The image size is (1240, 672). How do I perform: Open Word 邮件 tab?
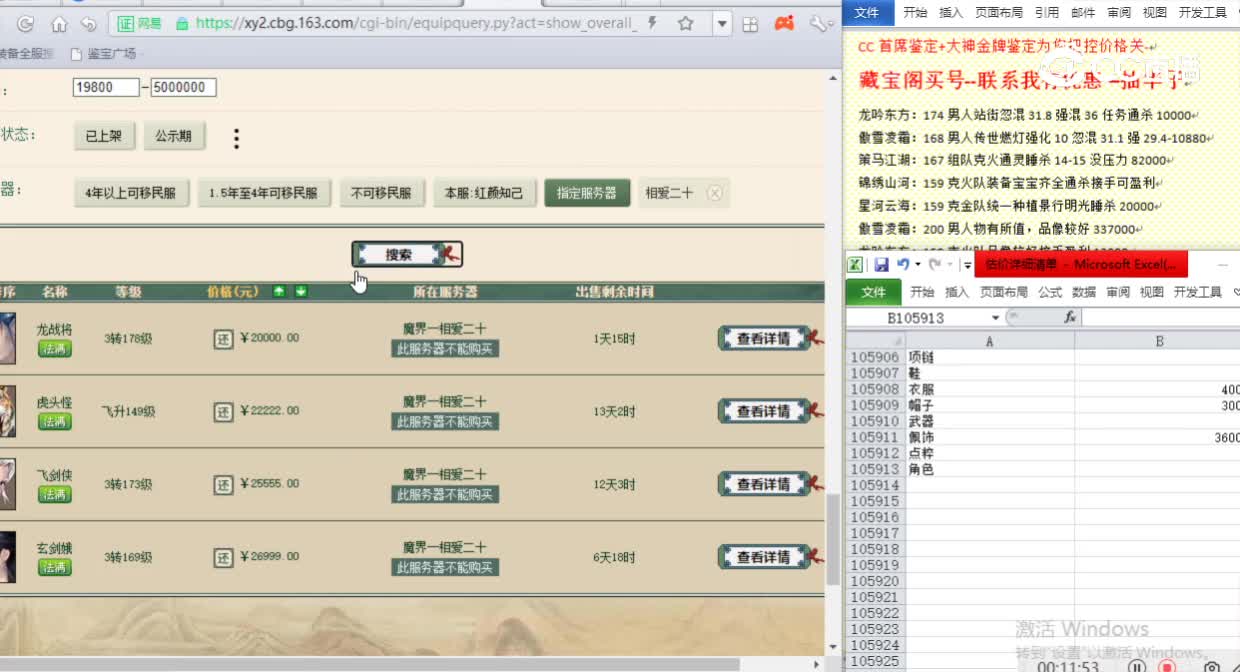point(1083,12)
